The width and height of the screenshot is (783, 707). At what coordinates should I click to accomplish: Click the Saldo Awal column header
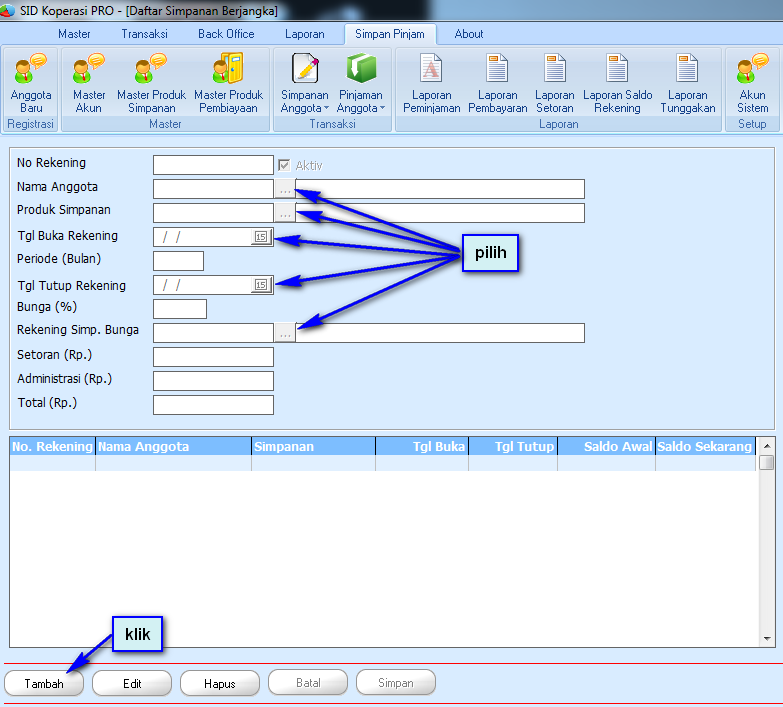click(x=606, y=446)
